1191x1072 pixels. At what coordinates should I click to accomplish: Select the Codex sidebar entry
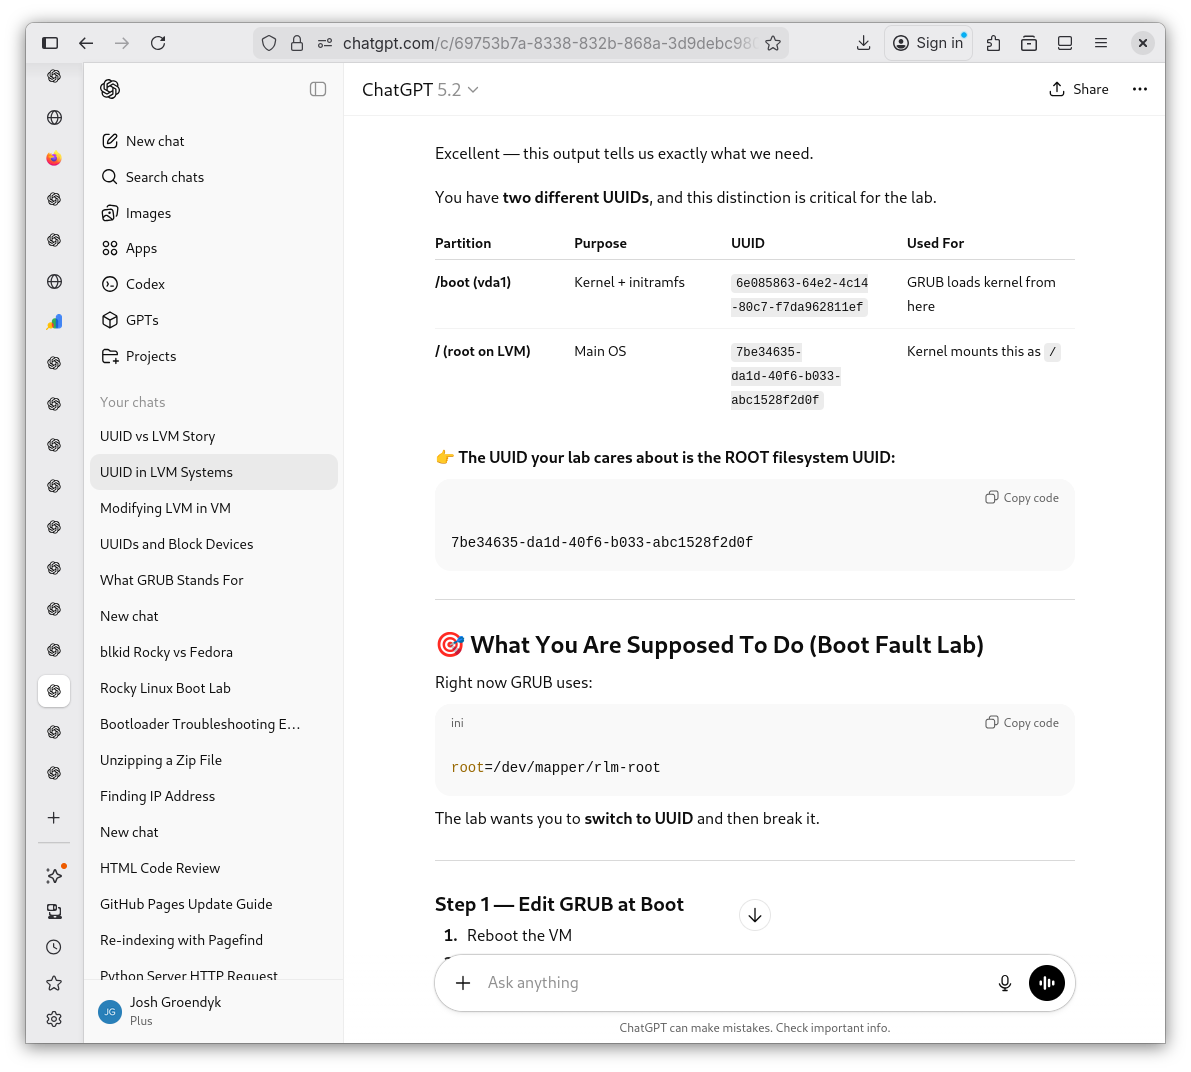[145, 284]
